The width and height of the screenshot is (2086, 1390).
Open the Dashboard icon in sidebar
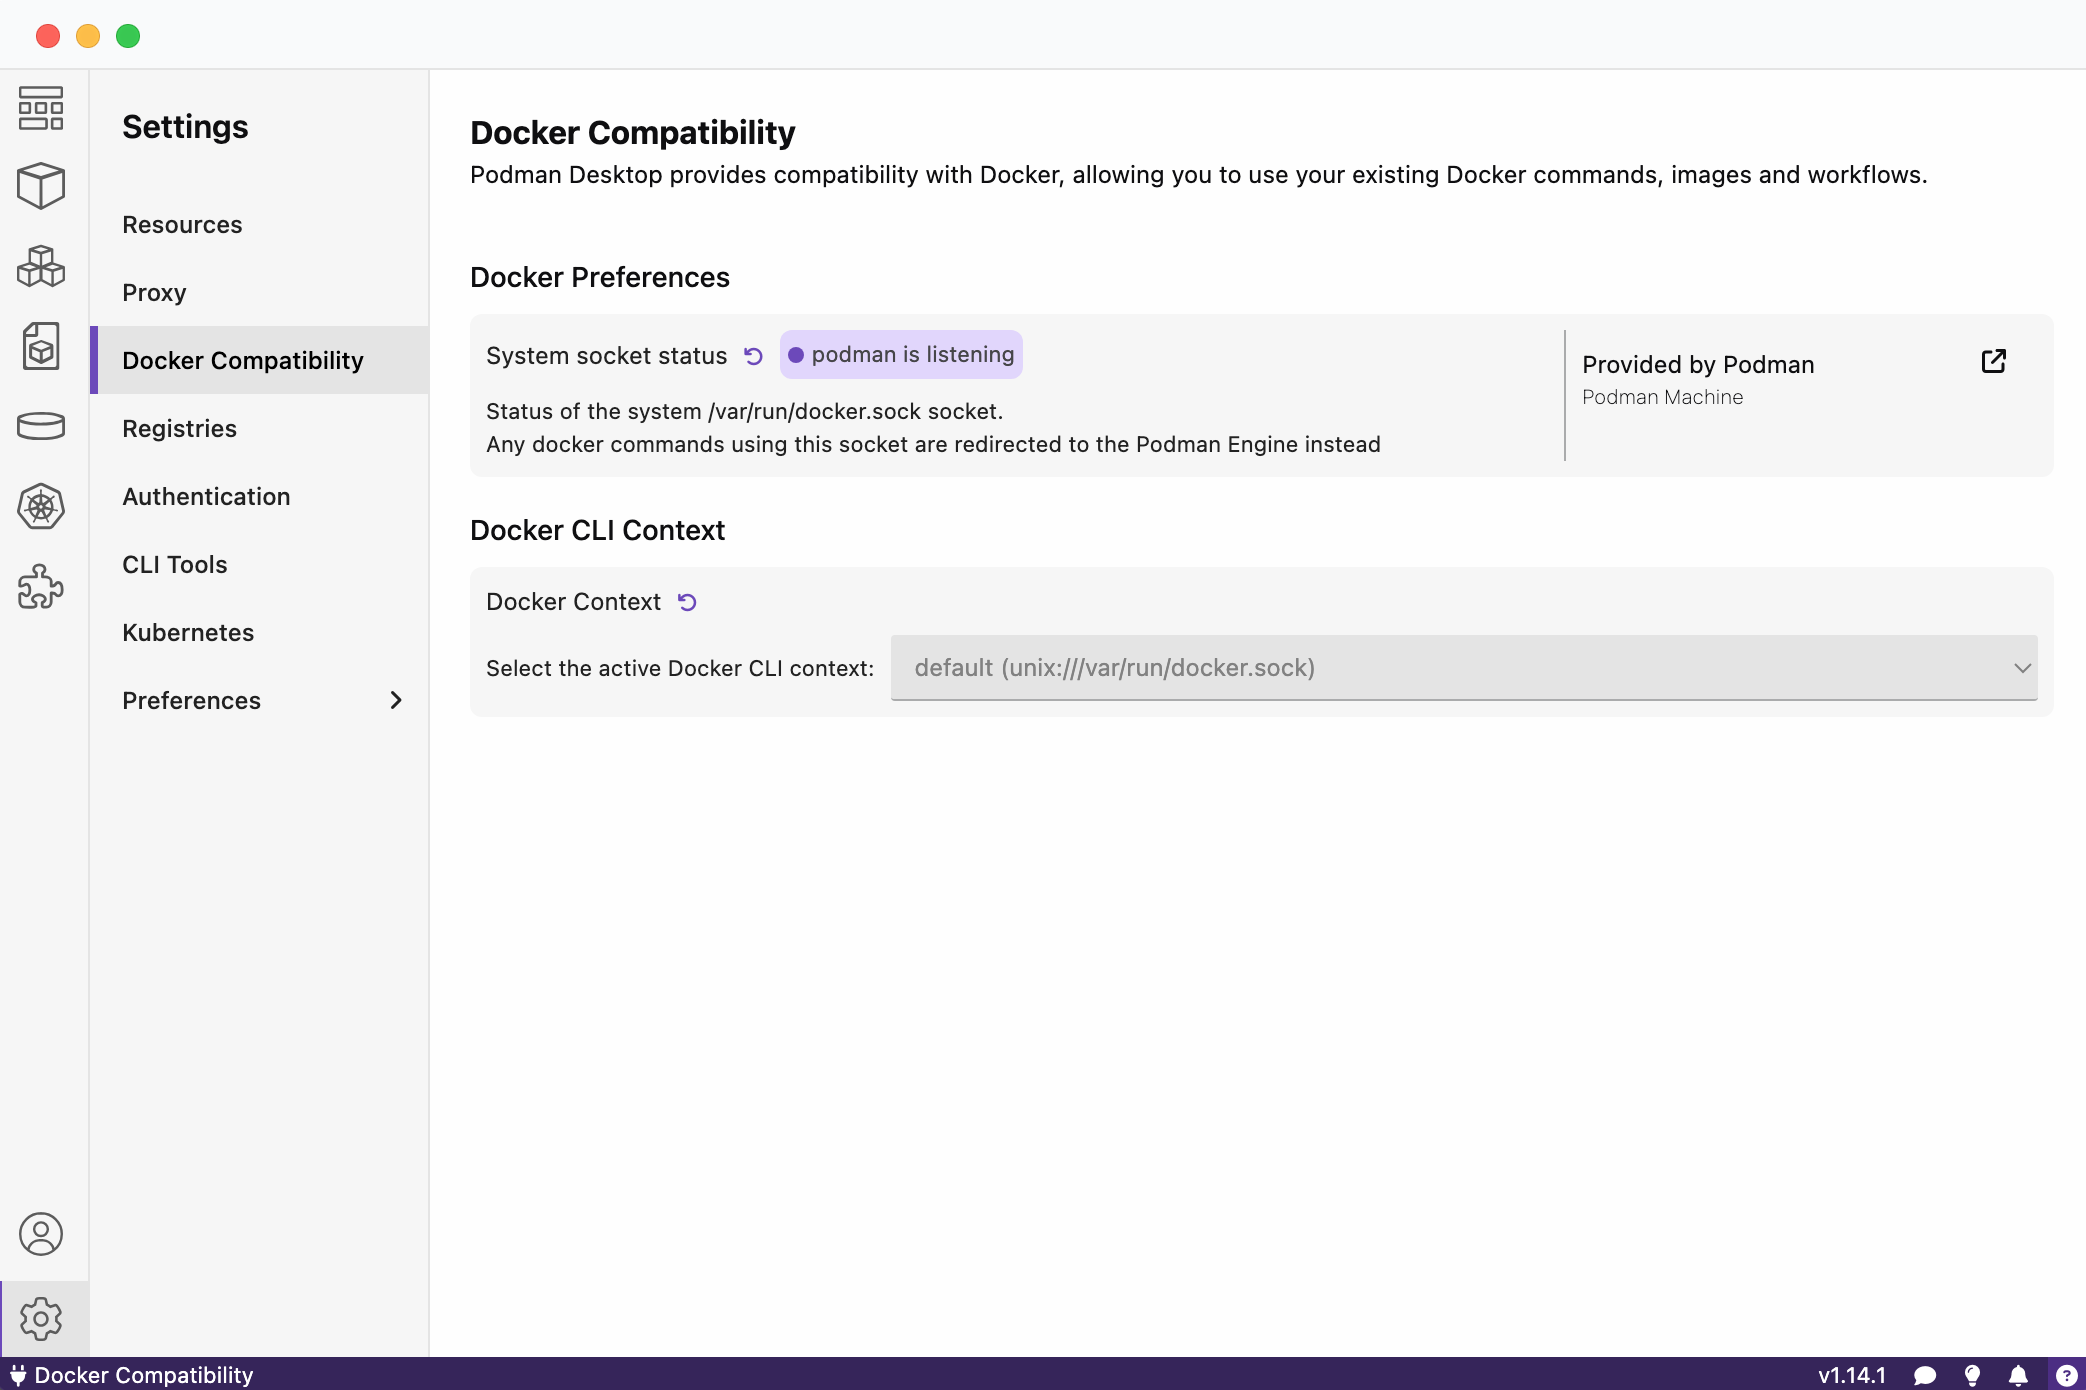pyautogui.click(x=41, y=108)
